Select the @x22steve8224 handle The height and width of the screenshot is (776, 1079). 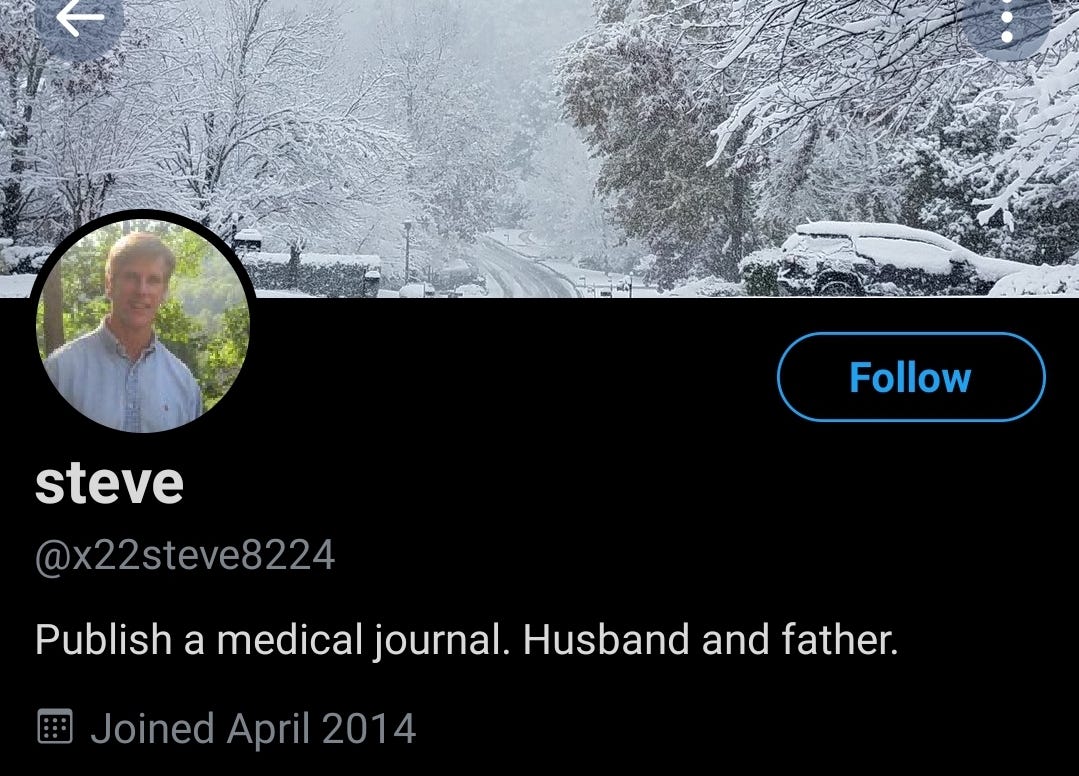coord(184,556)
